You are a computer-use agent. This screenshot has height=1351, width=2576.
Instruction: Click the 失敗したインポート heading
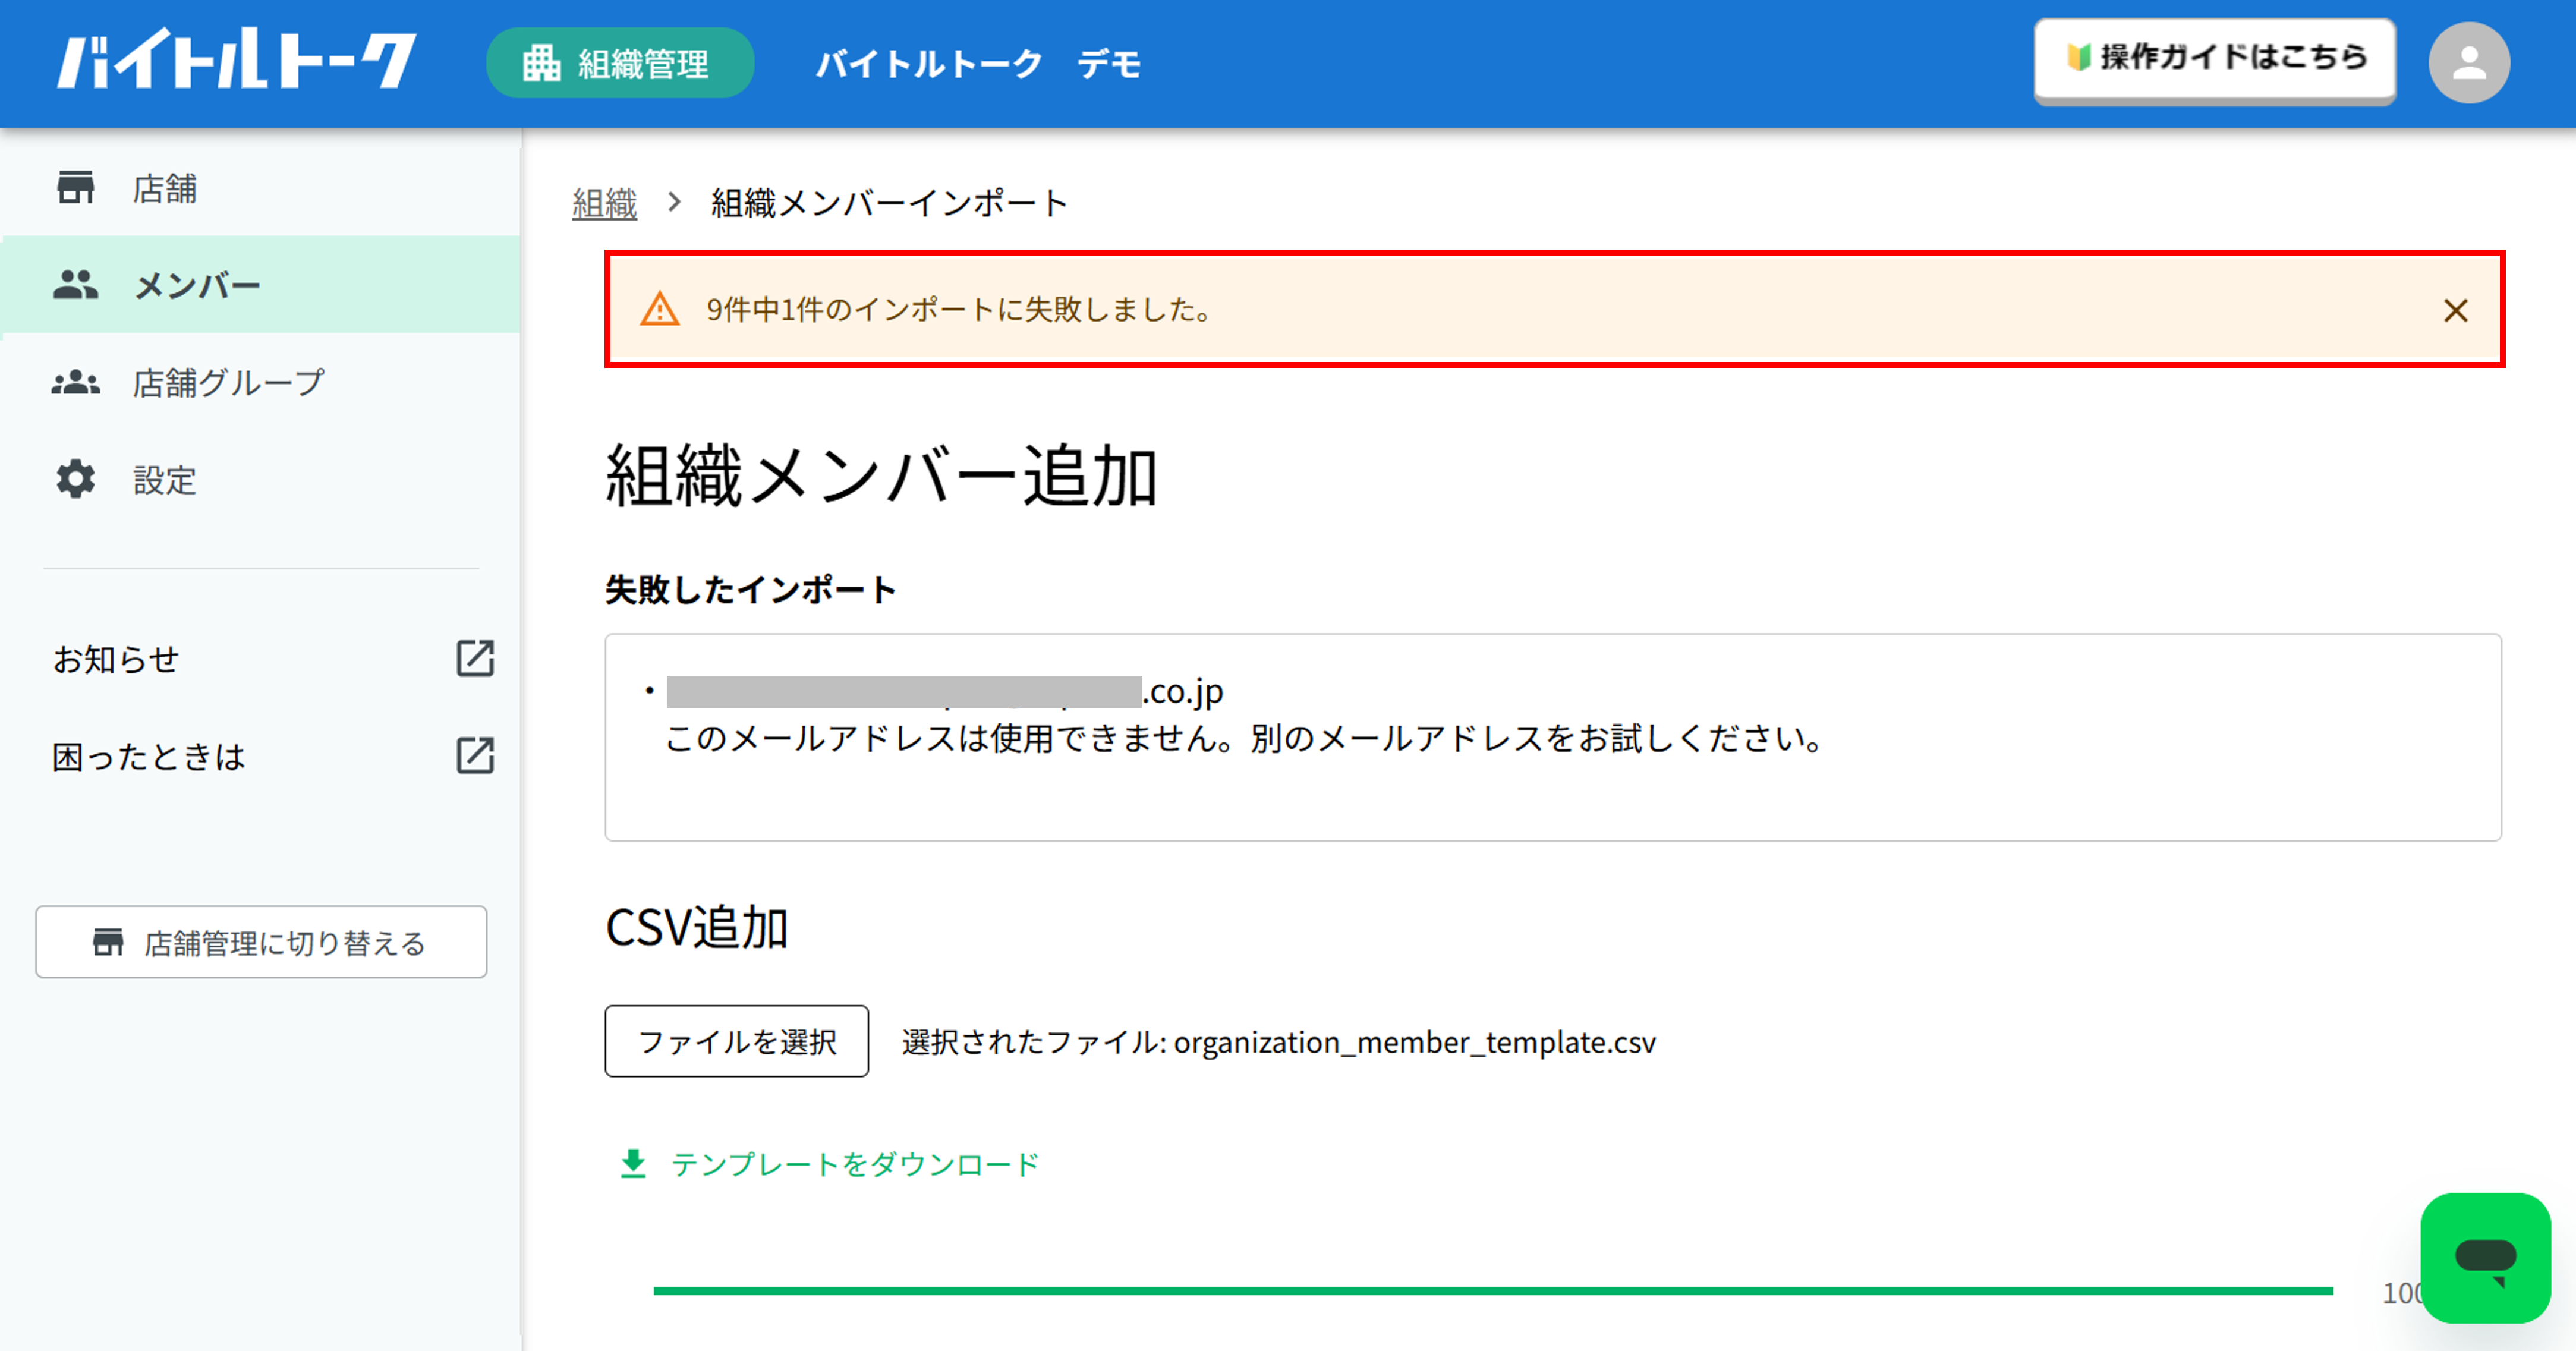tap(750, 589)
